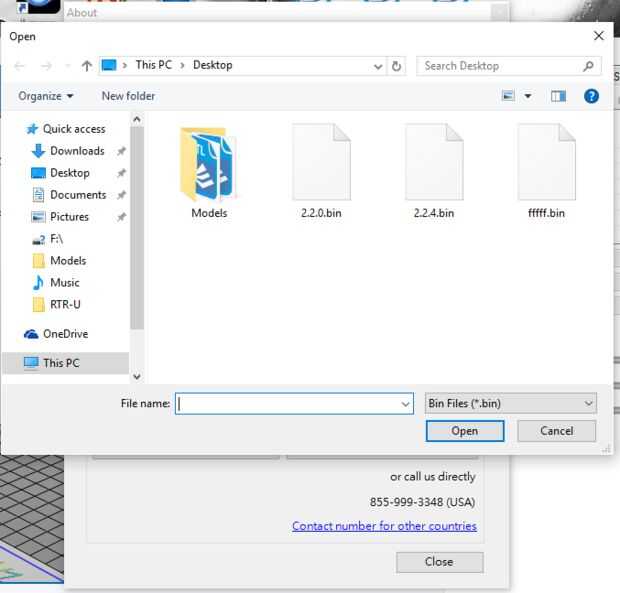The height and width of the screenshot is (593, 620).
Task: Select This PC in navigation pane
Action: point(66,363)
